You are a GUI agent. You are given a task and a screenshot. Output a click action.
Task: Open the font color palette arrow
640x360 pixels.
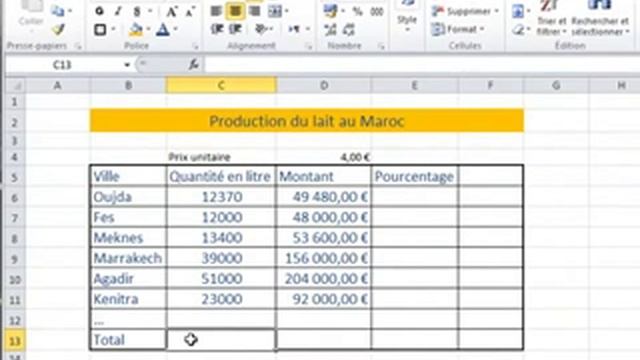[x=176, y=29]
